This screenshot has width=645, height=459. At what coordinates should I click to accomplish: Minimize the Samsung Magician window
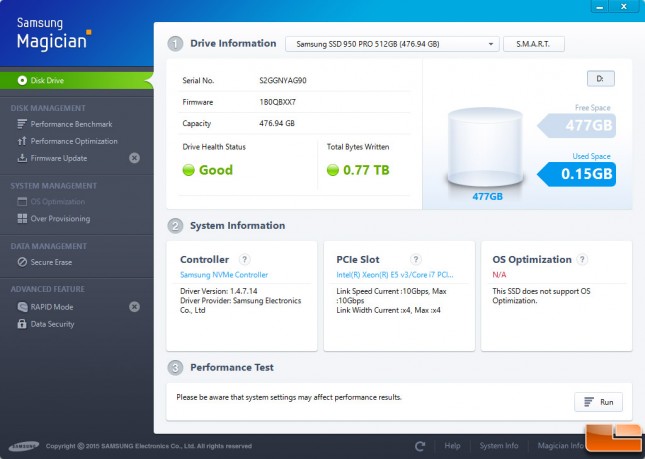[x=600, y=7]
